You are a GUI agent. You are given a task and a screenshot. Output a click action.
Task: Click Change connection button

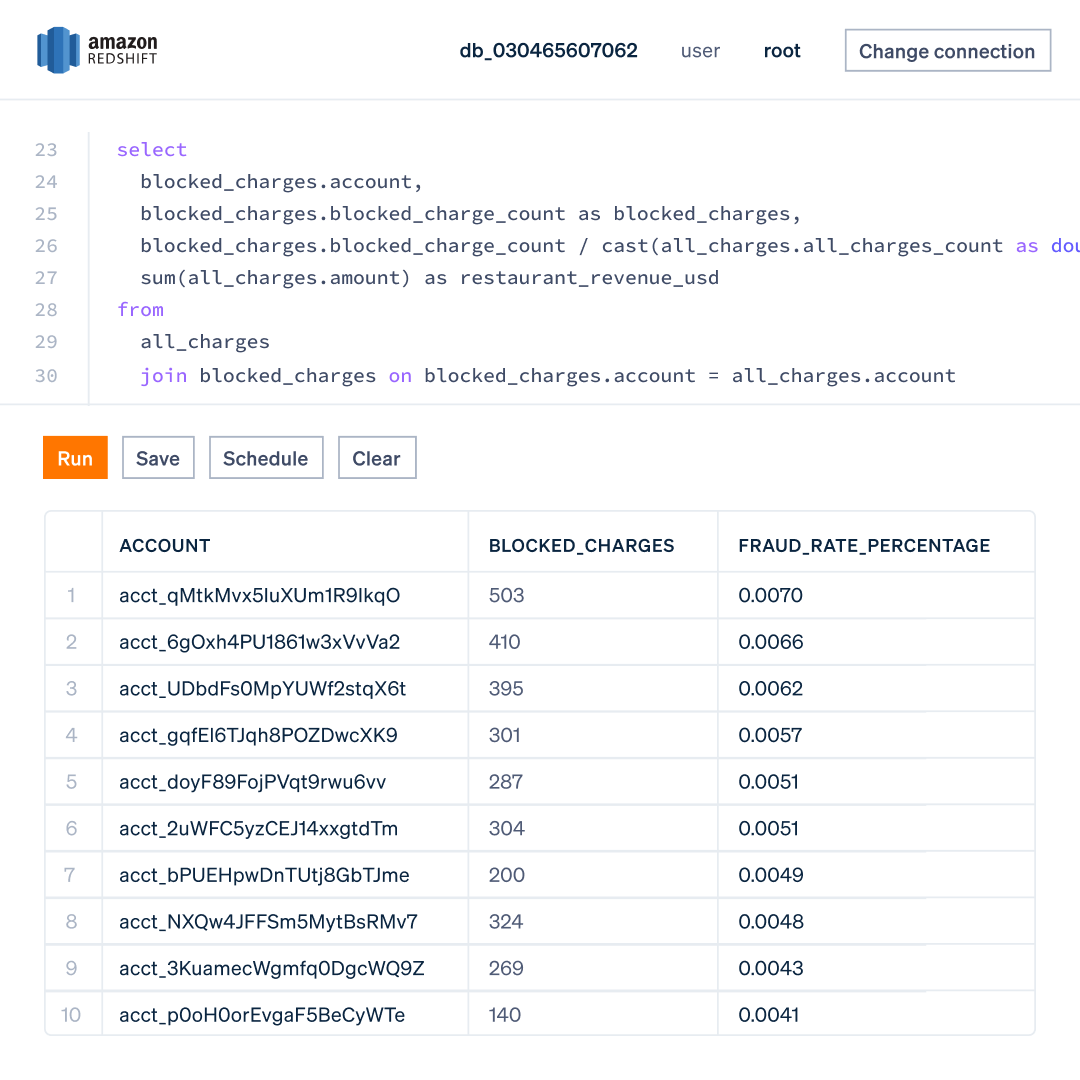pos(947,50)
